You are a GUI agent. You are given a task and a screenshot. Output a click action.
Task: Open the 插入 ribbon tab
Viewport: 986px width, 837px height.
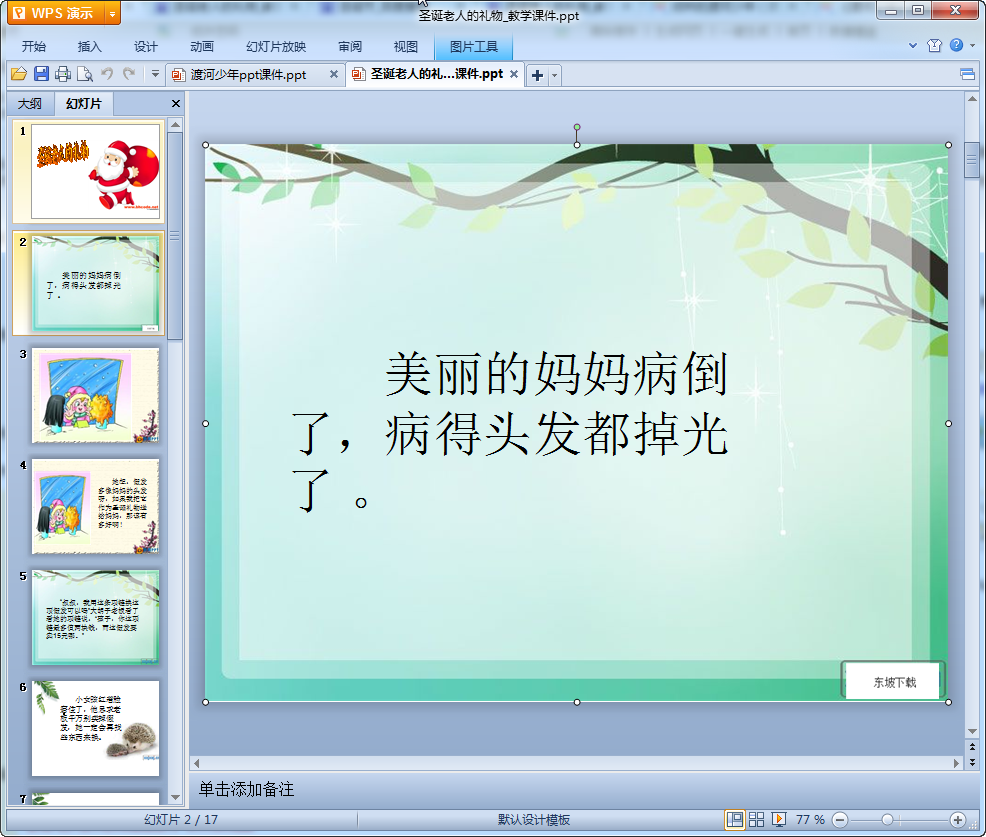pos(89,47)
